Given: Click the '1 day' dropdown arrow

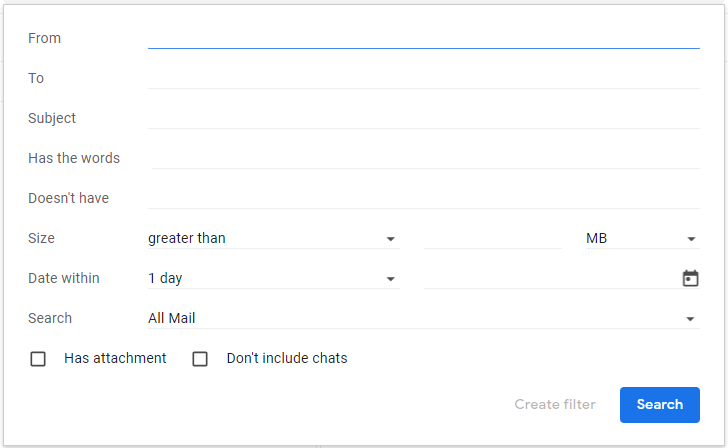Looking at the screenshot, I should (x=391, y=279).
